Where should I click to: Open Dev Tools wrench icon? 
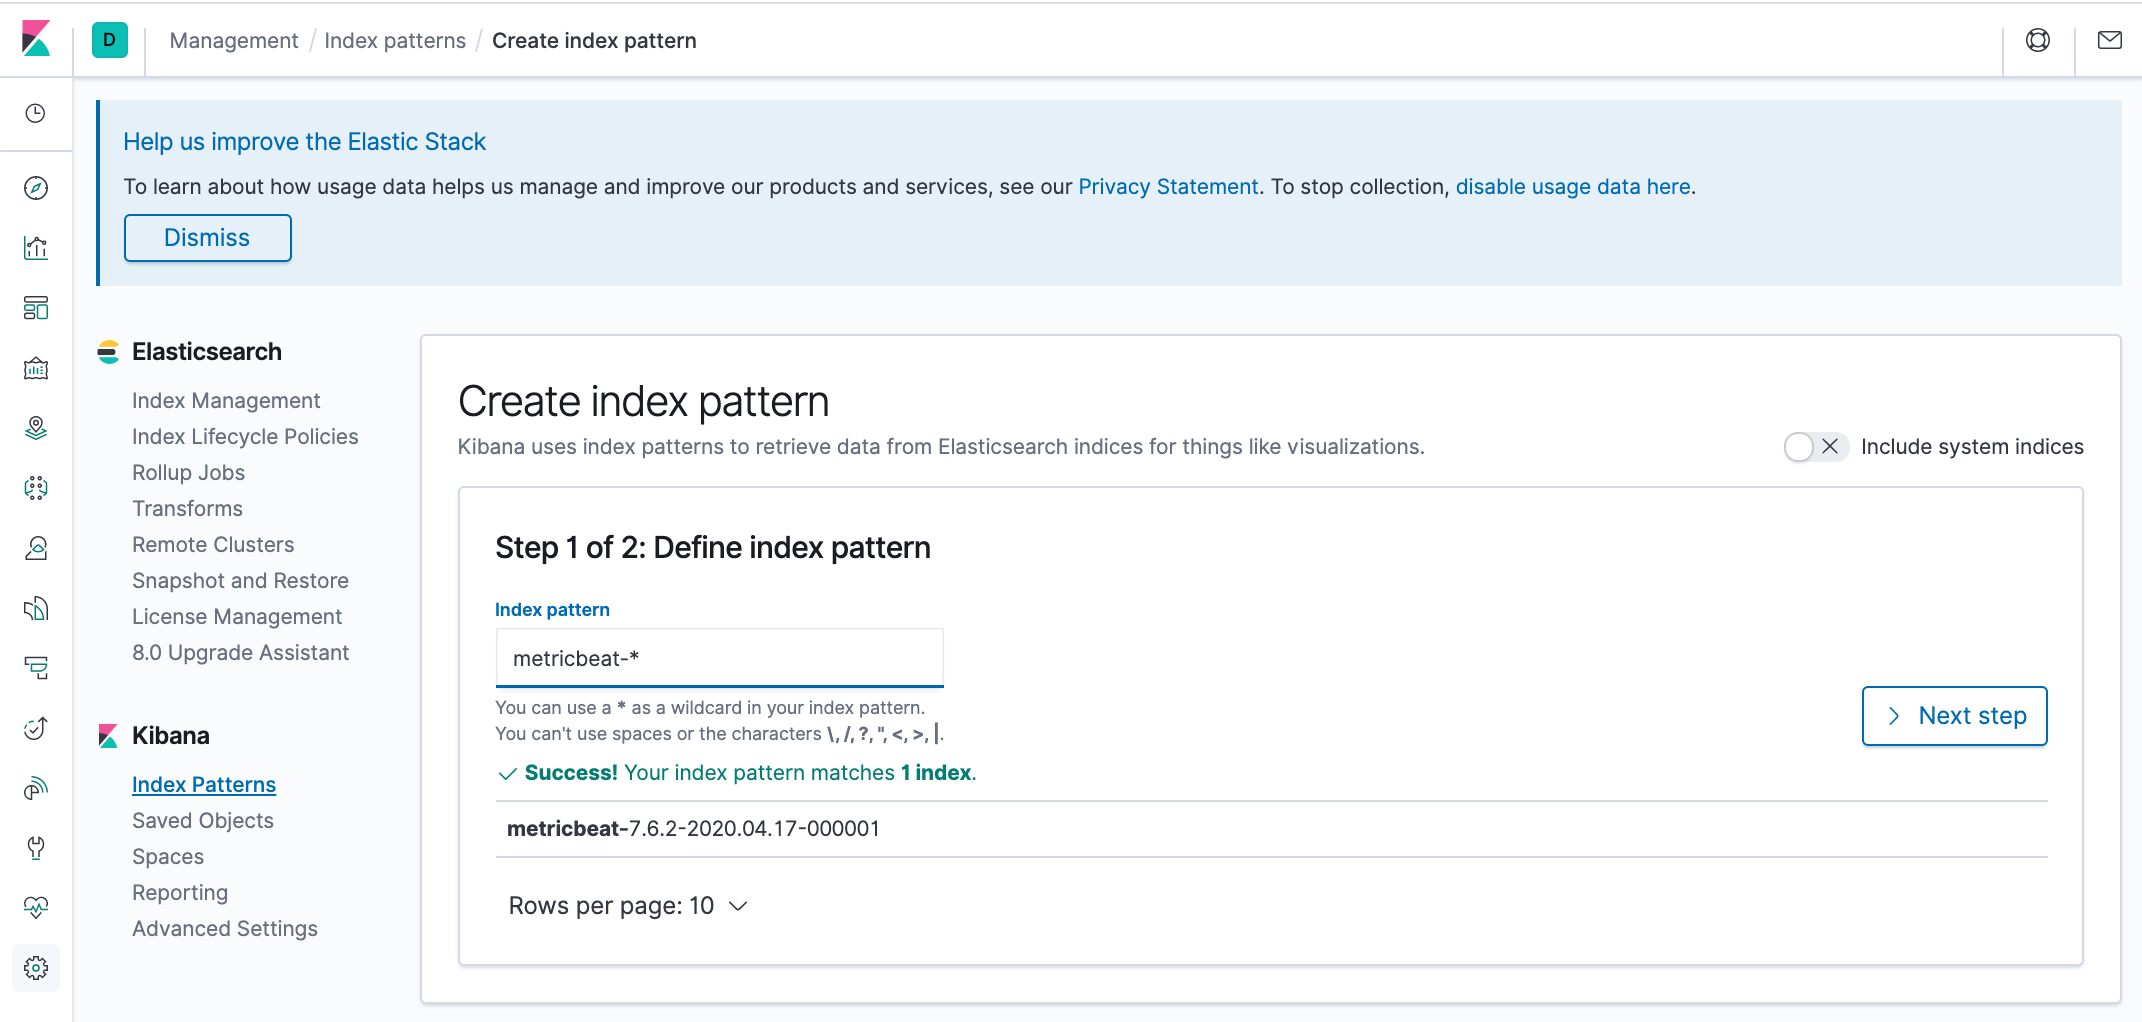pos(36,848)
